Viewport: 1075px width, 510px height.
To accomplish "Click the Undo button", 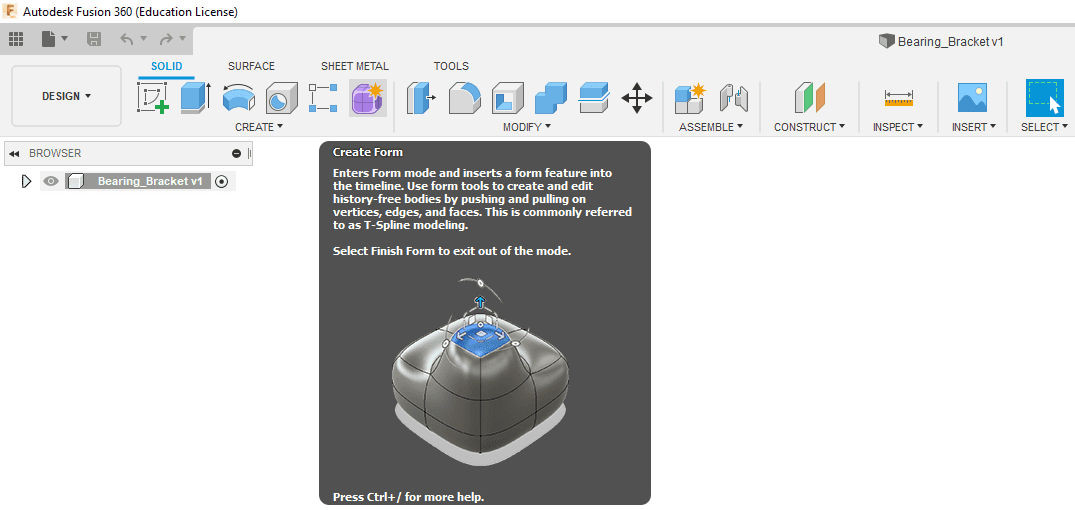I will click(x=127, y=39).
